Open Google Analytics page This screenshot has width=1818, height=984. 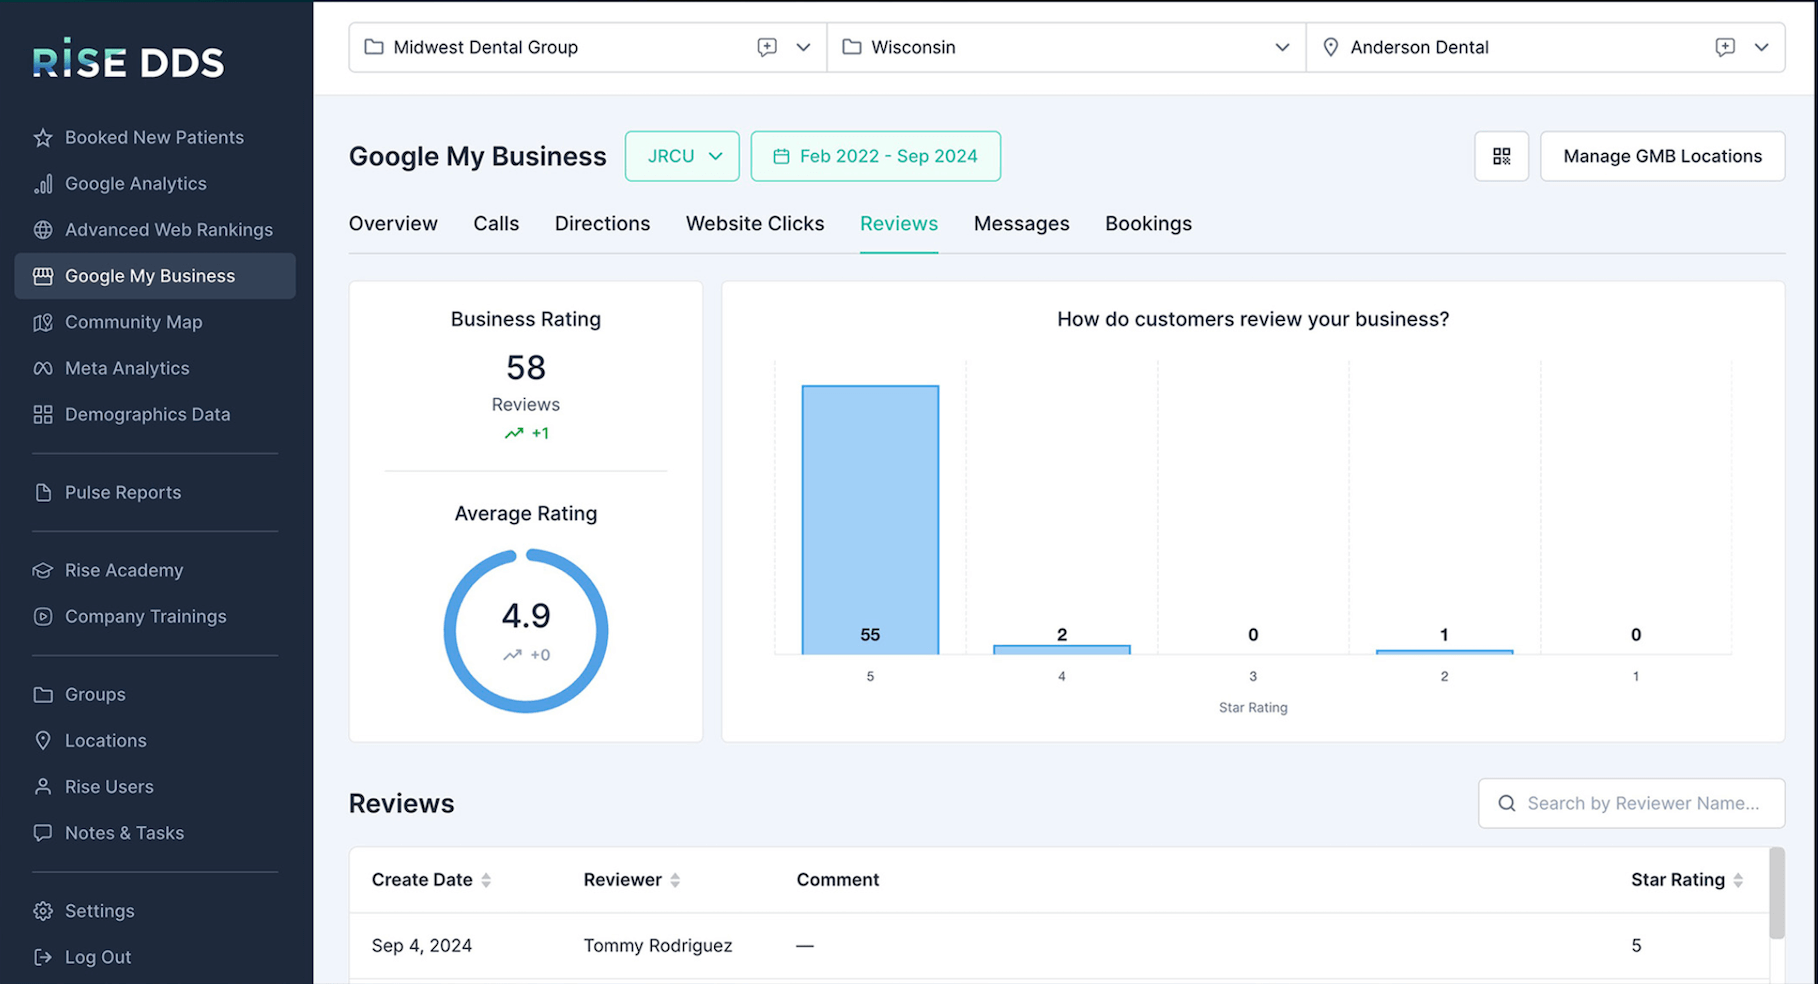coord(155,184)
